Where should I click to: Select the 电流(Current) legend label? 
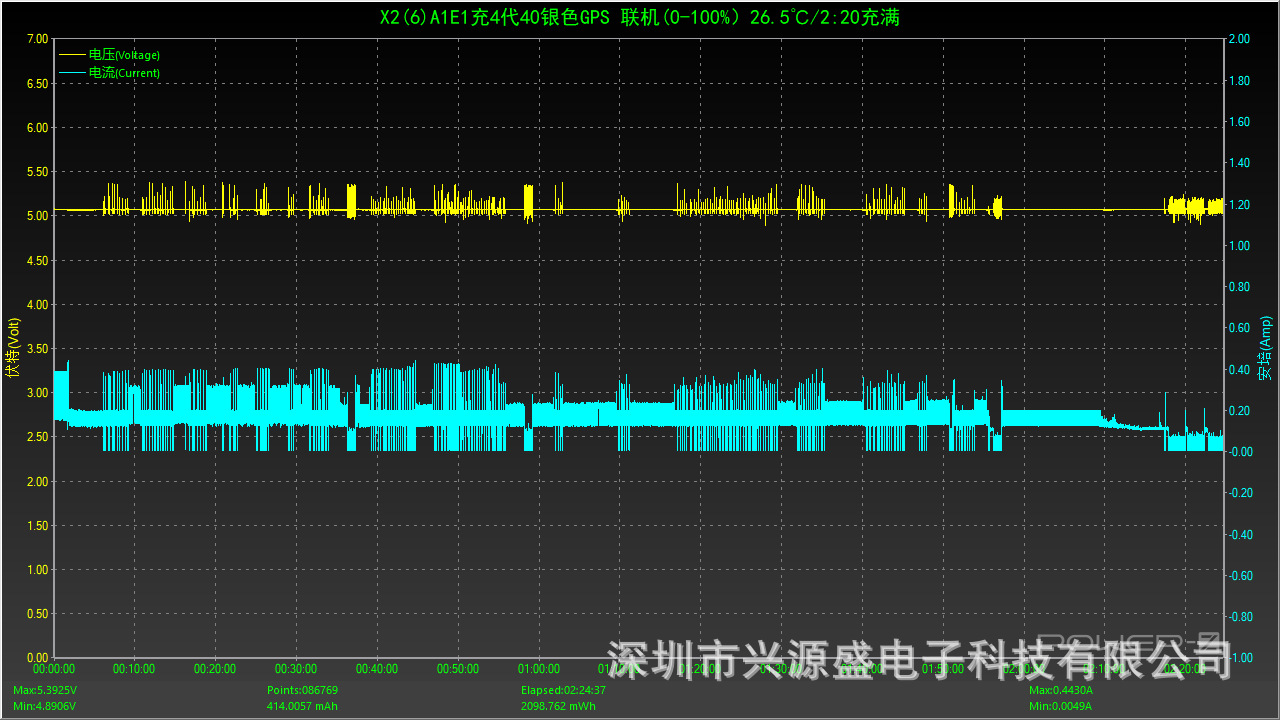tap(124, 73)
